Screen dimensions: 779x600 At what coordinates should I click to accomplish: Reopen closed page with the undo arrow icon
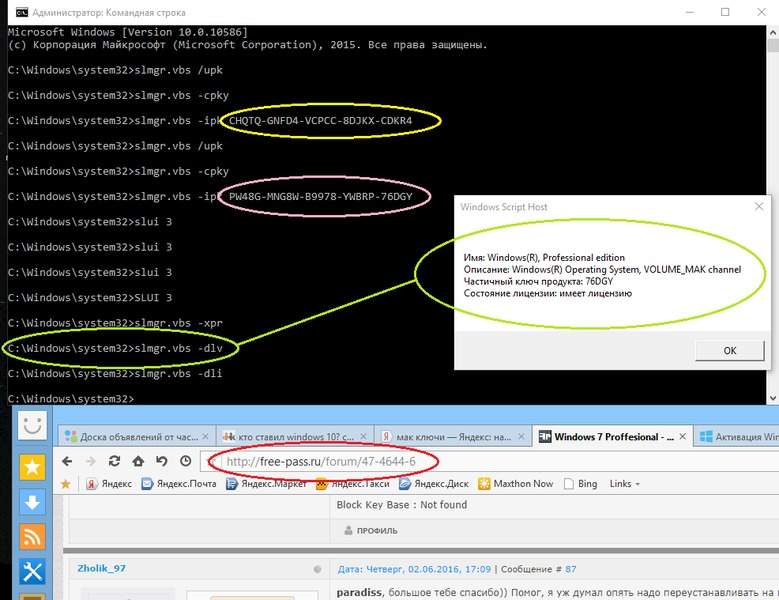tap(161, 461)
